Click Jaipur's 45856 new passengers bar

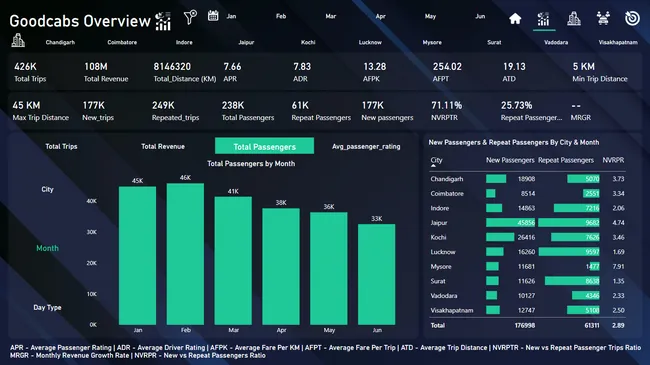510,223
